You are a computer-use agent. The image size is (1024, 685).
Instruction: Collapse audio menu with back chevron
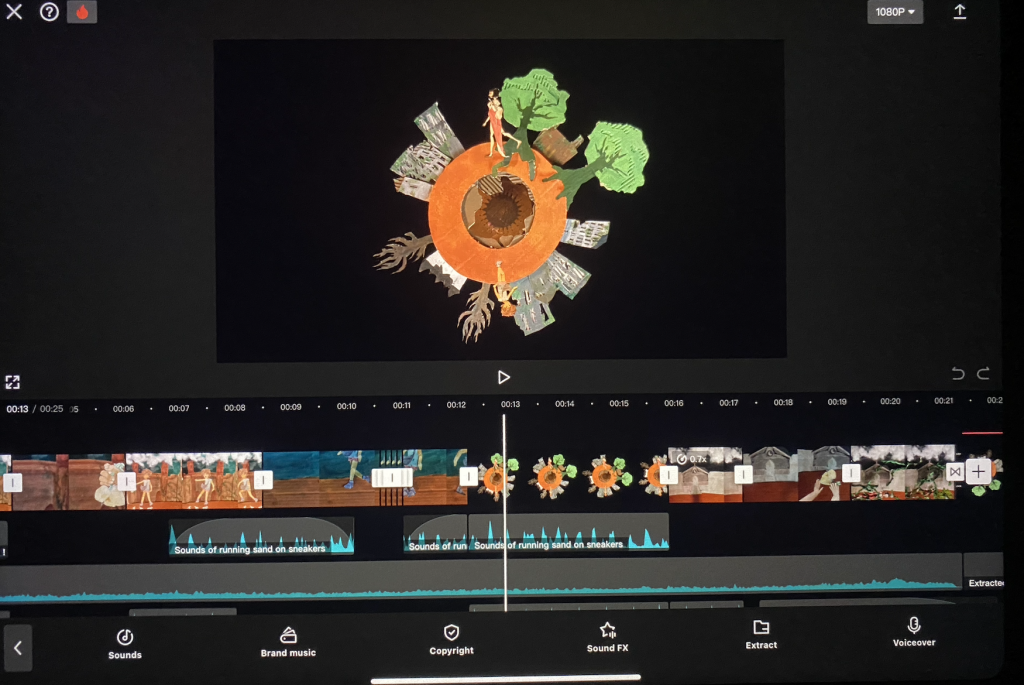click(17, 648)
